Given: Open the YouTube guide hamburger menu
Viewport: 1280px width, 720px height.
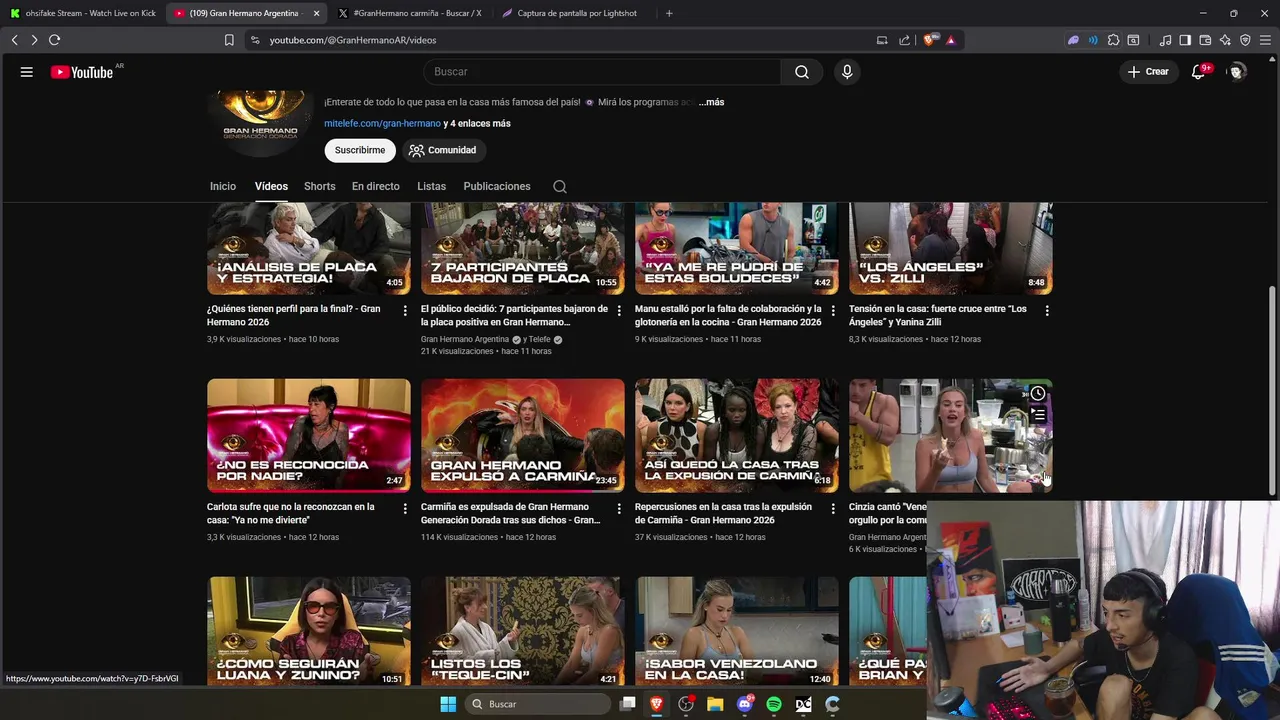Looking at the screenshot, I should click(27, 72).
